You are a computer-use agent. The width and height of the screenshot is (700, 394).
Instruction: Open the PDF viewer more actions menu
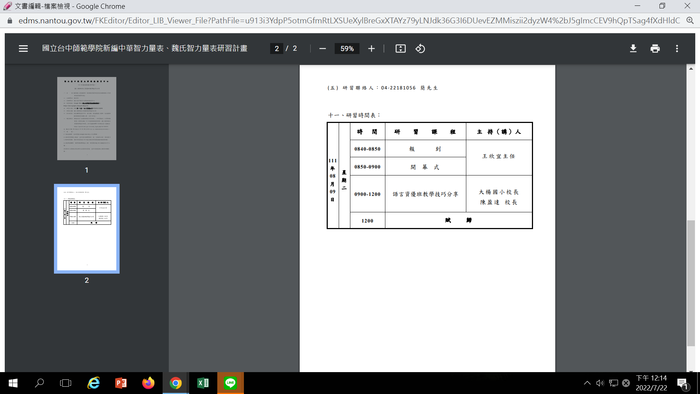(677, 49)
